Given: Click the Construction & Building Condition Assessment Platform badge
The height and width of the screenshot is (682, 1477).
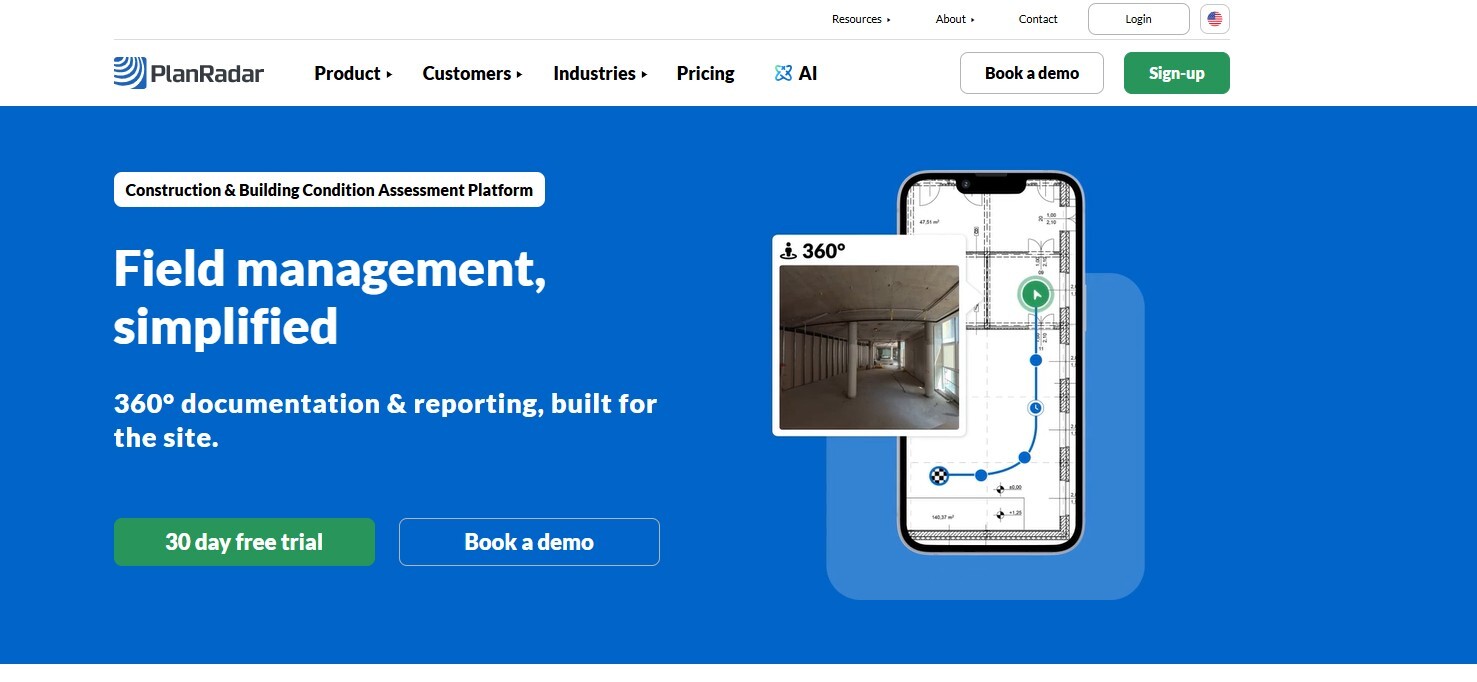Looking at the screenshot, I should tap(329, 190).
